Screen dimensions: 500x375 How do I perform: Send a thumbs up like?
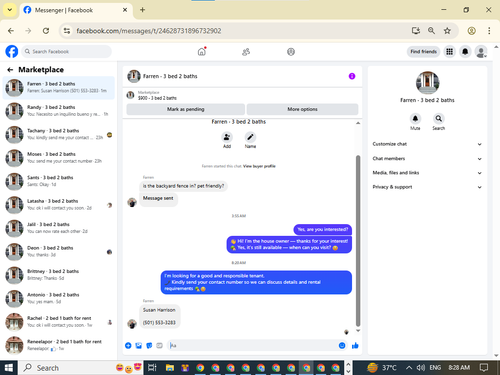[355, 346]
